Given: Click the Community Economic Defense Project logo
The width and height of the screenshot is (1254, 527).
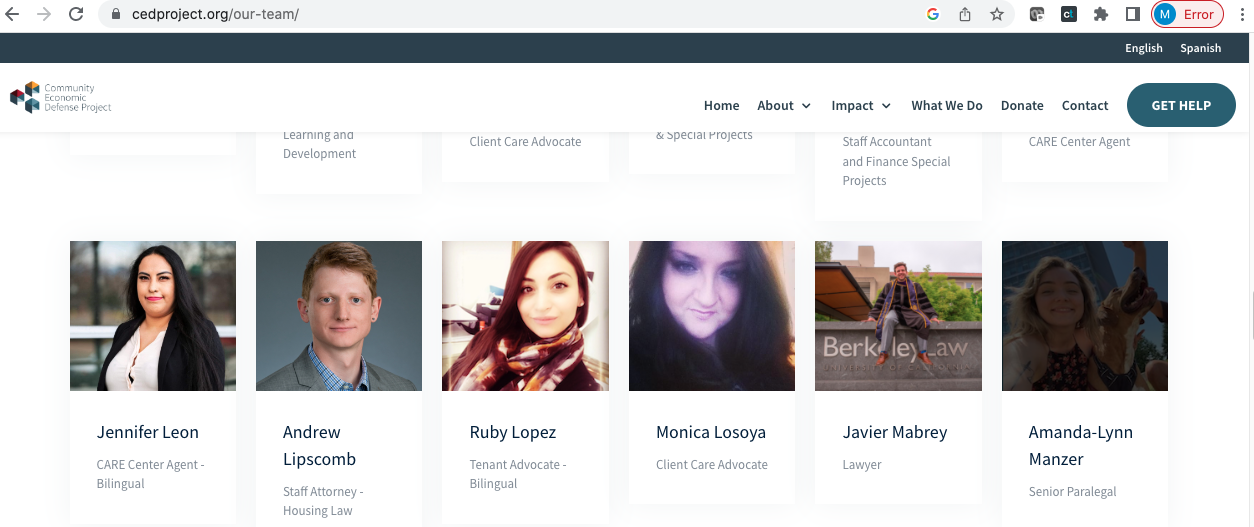Looking at the screenshot, I should click(x=61, y=98).
